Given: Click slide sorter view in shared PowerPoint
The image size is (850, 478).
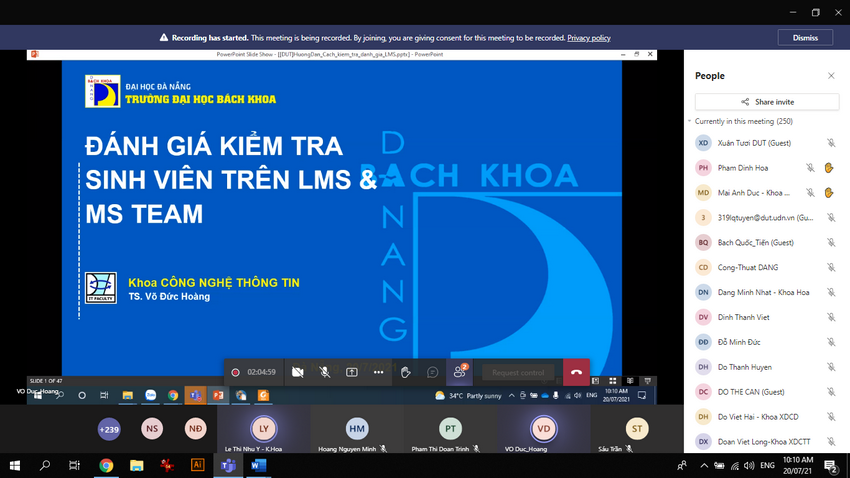Looking at the screenshot, I should pyautogui.click(x=613, y=381).
